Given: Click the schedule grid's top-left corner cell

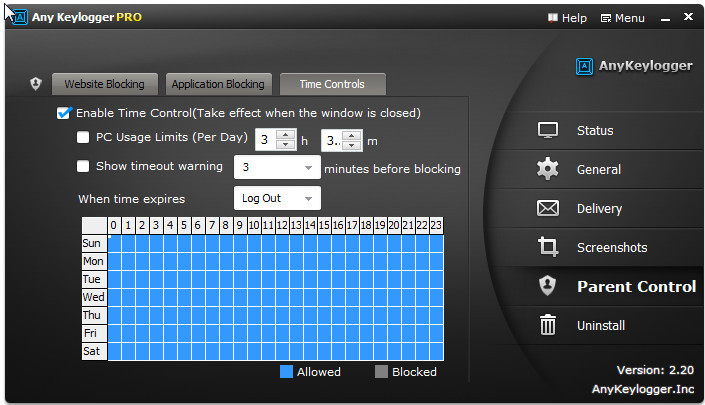Looking at the screenshot, I should tap(94, 225).
